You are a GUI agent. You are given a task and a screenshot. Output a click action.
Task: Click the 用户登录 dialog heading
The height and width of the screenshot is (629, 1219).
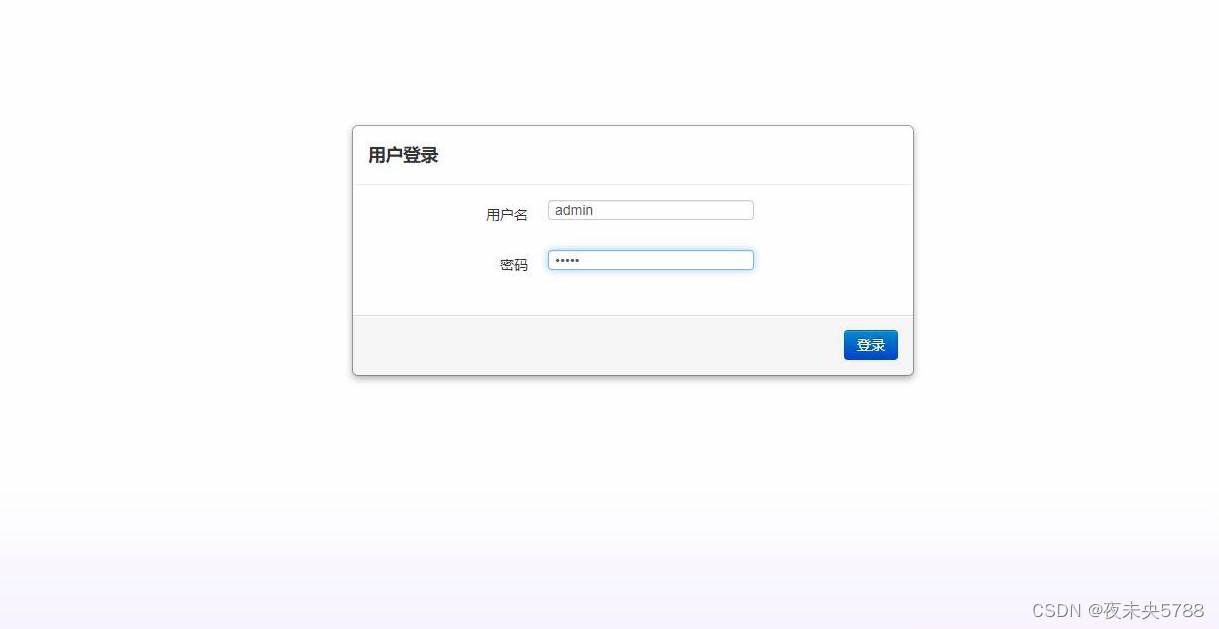(x=403, y=155)
